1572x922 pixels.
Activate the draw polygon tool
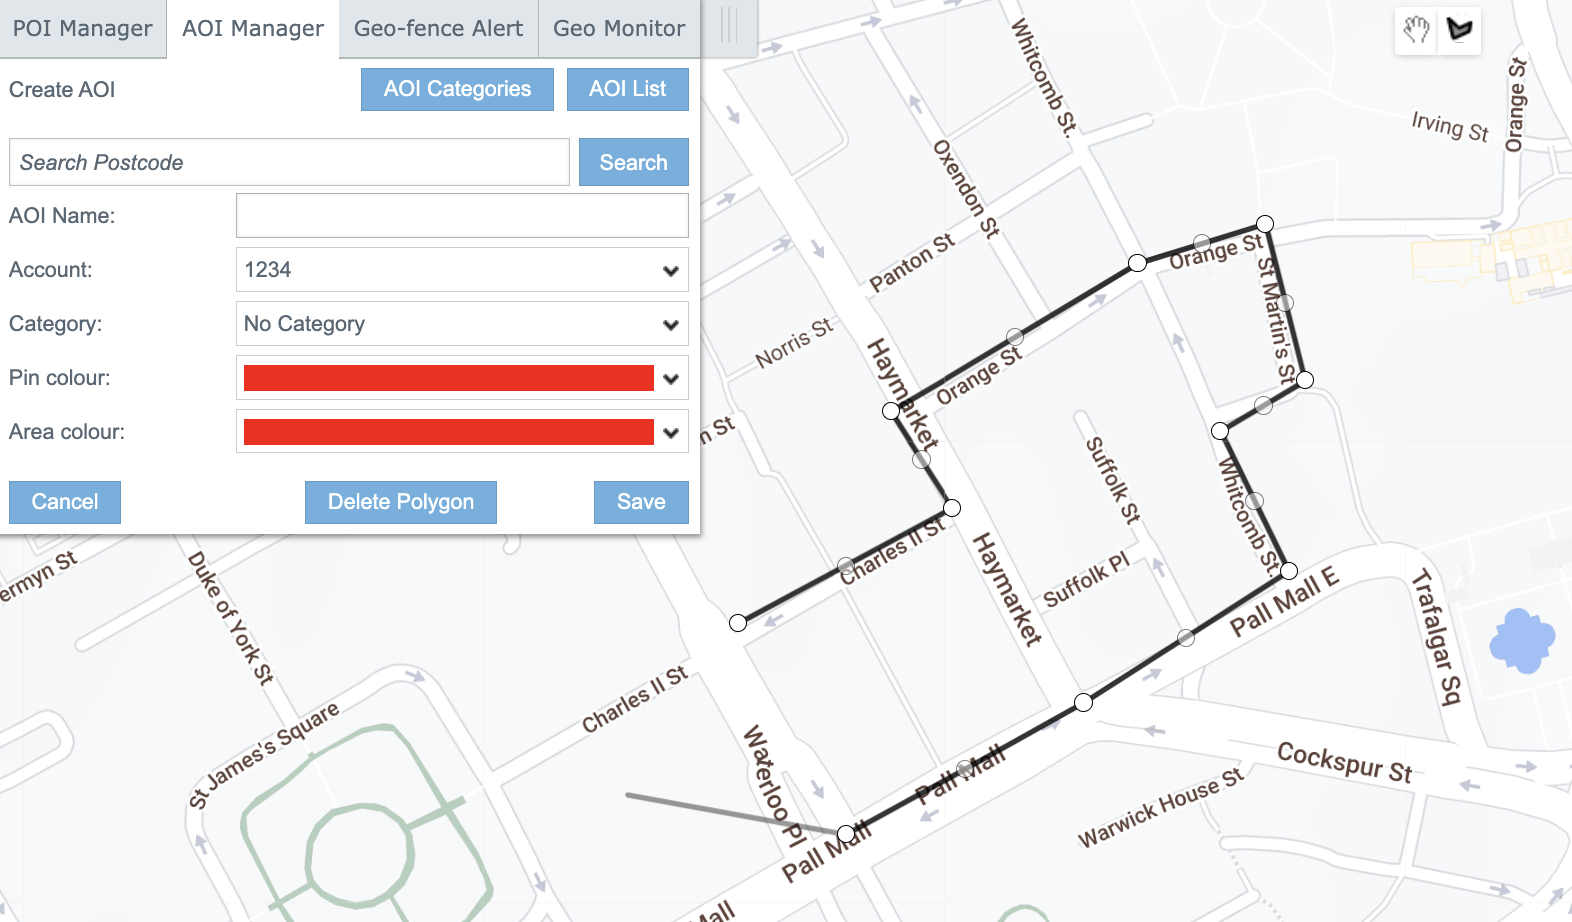click(x=1459, y=30)
